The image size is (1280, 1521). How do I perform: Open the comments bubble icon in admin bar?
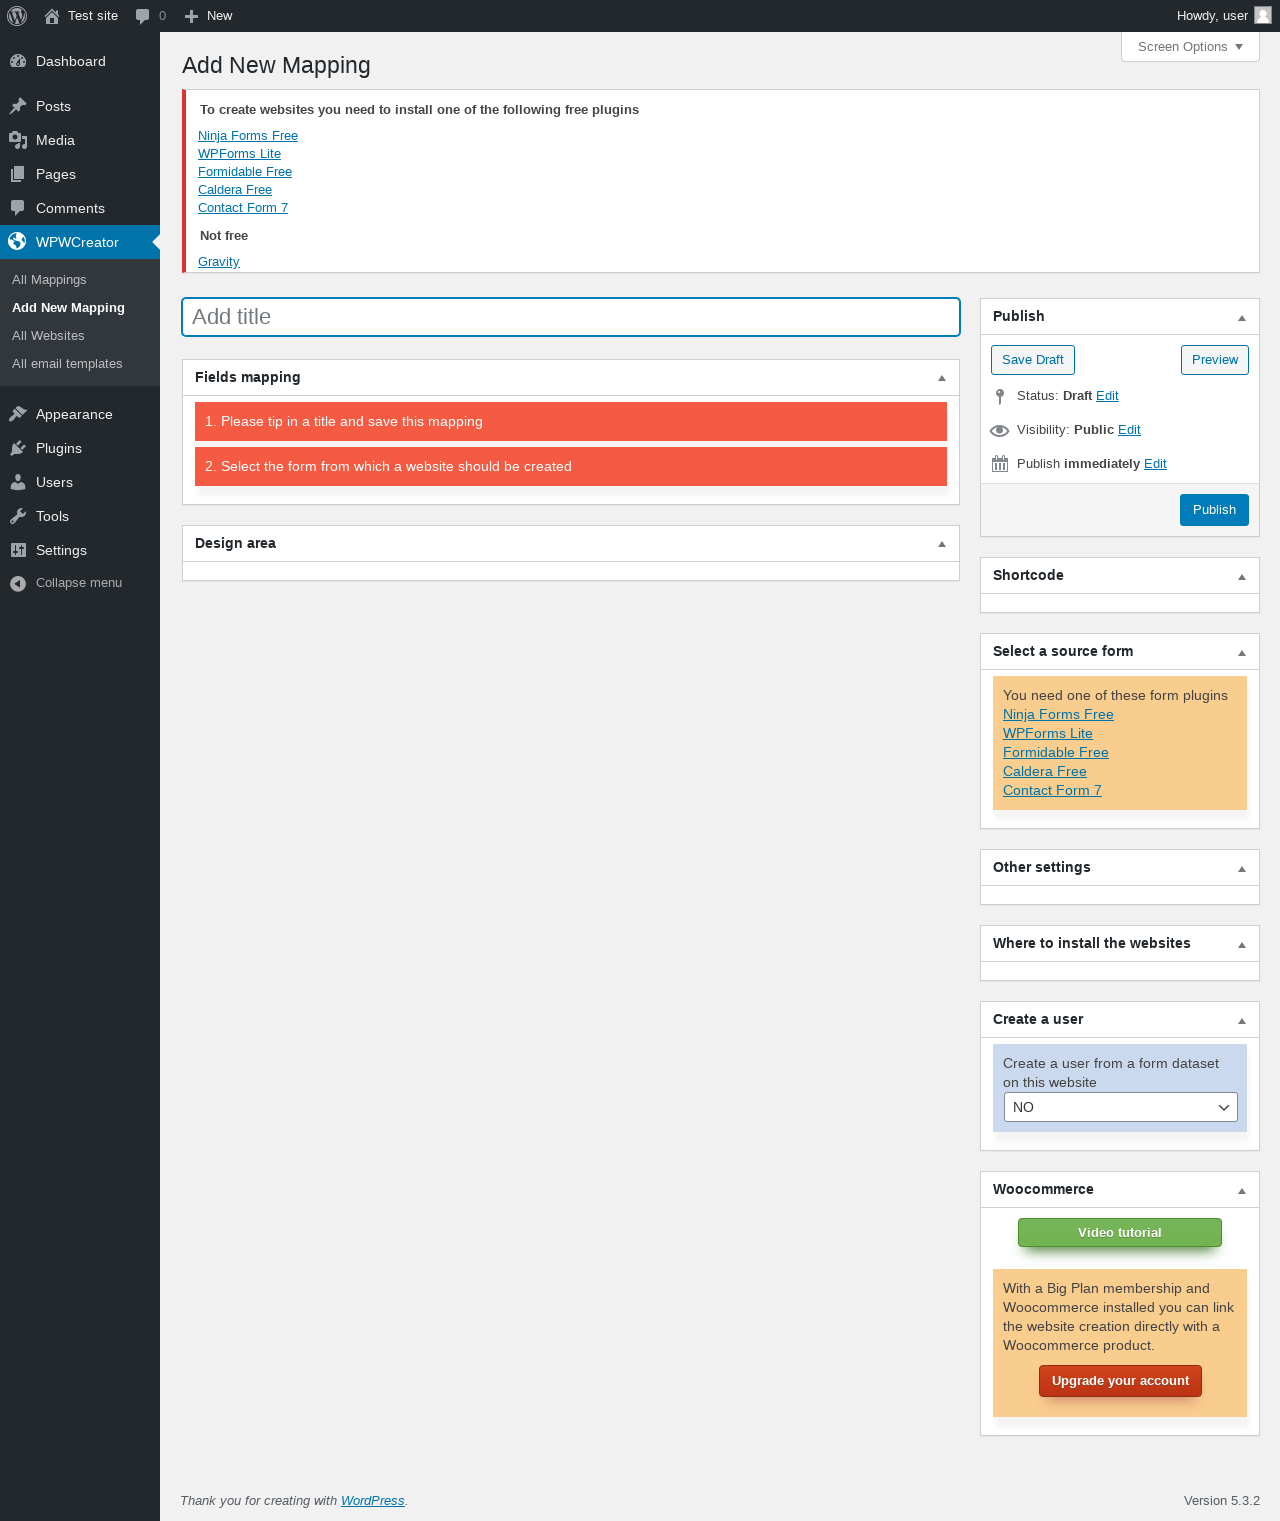click(143, 16)
